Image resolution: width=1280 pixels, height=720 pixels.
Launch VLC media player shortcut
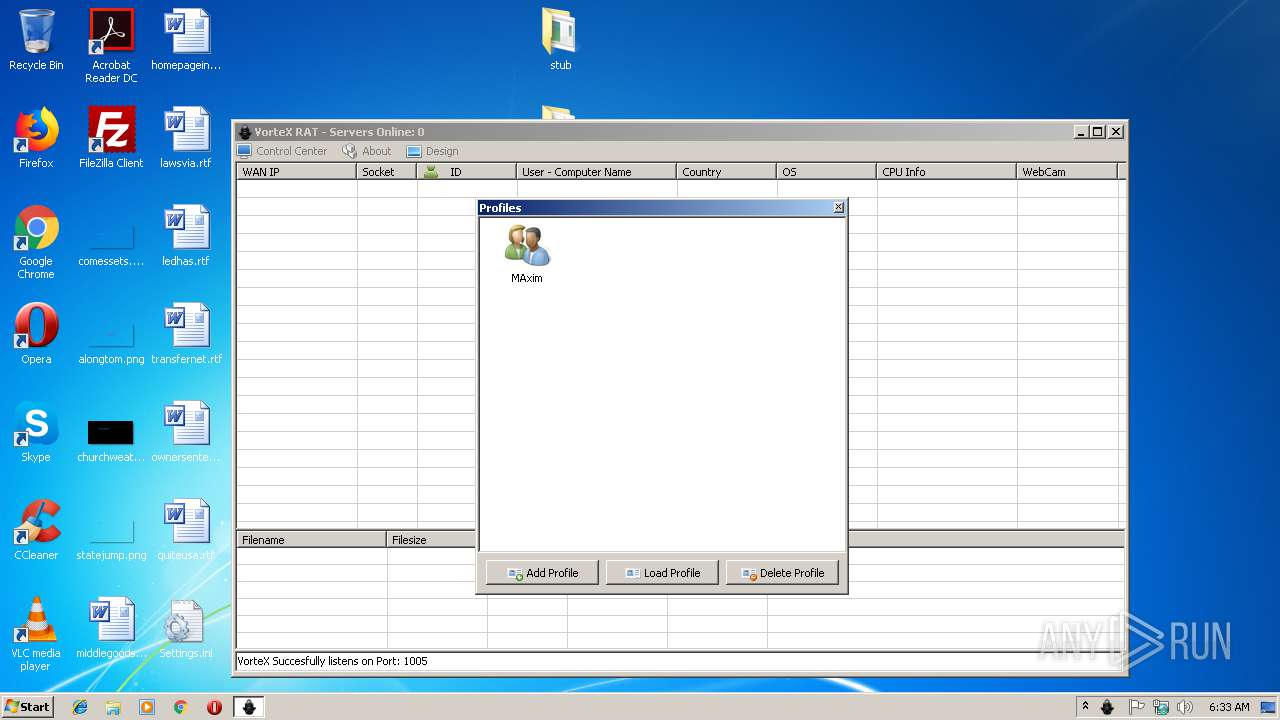[x=36, y=634]
